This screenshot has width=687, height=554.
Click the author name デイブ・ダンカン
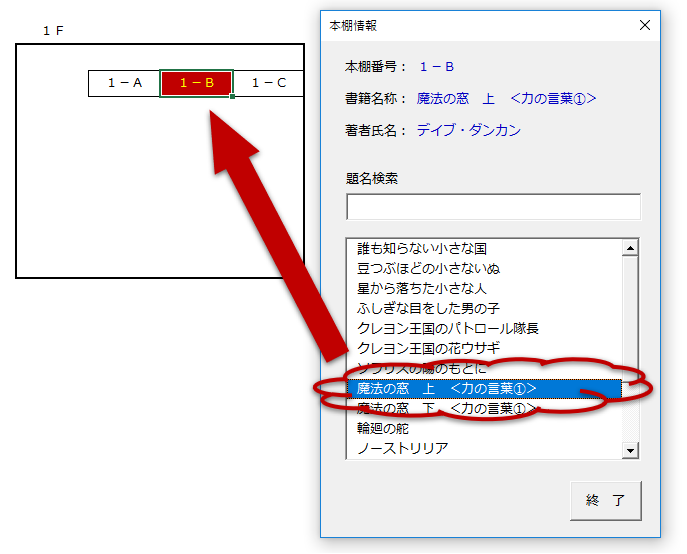point(468,130)
